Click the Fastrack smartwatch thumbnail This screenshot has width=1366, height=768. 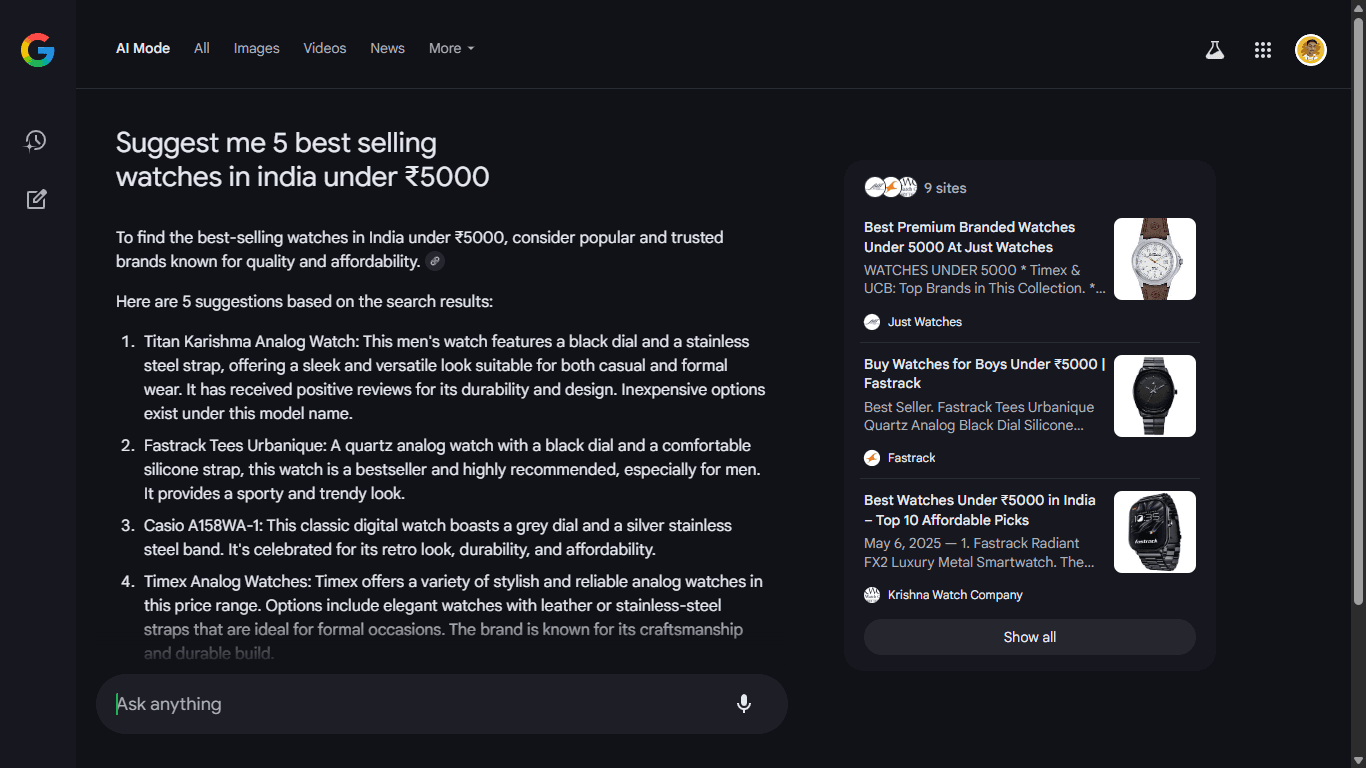1155,532
